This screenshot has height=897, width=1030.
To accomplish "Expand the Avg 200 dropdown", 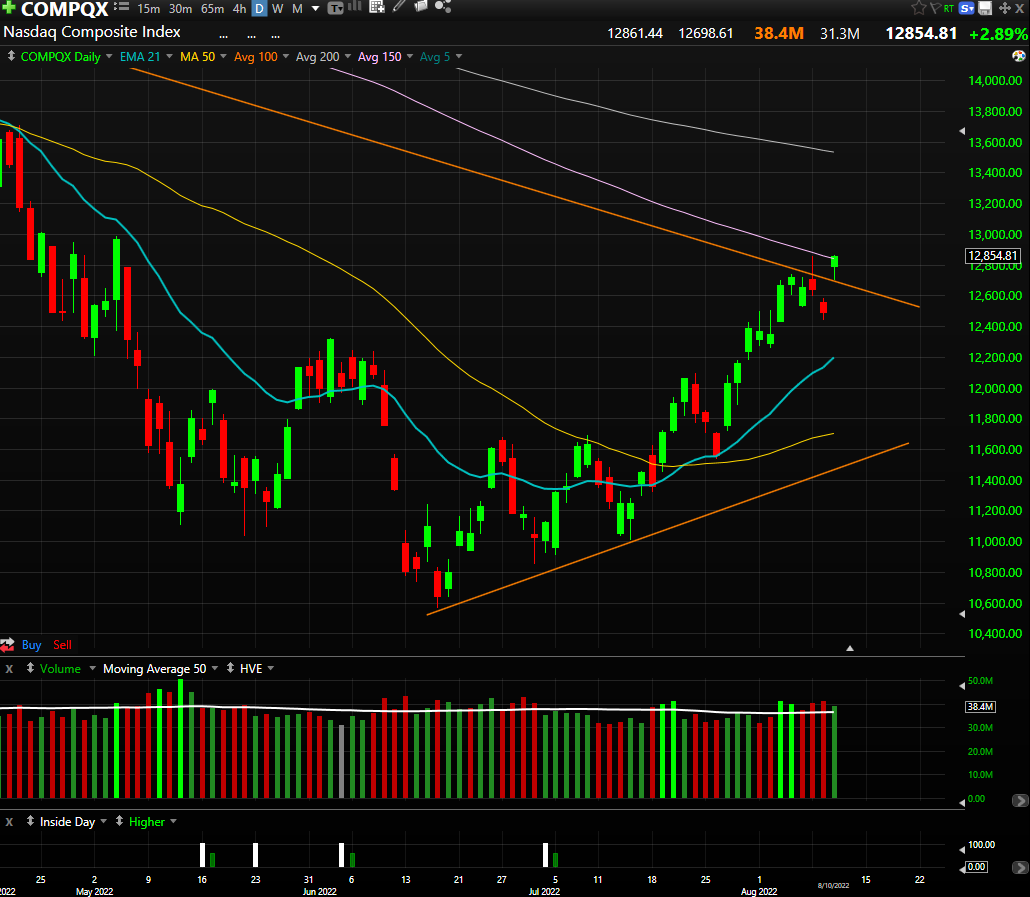I will (x=347, y=56).
